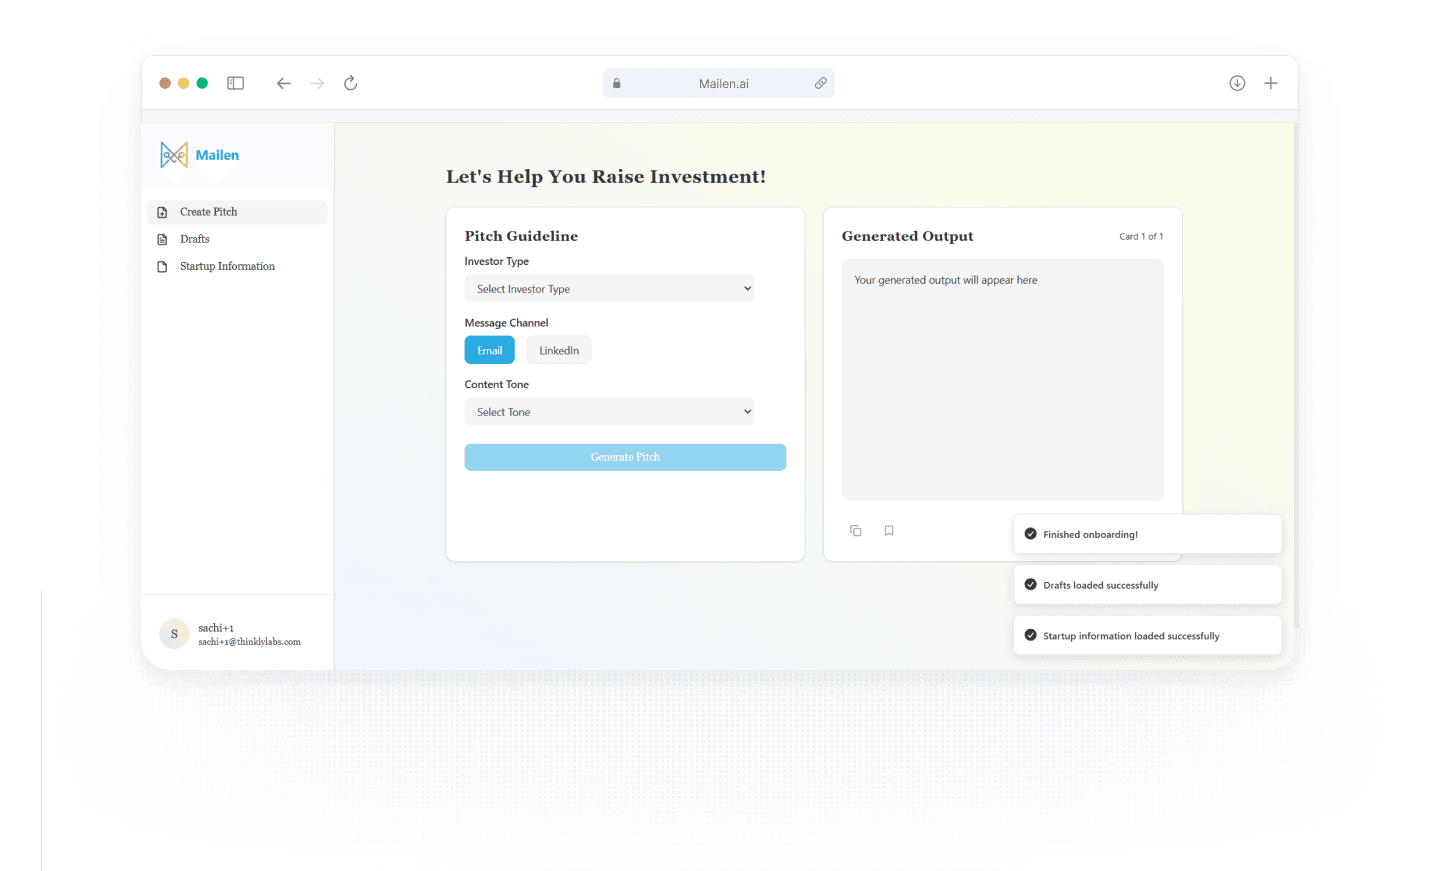This screenshot has height=871, width=1440.
Task: Click the copy icon below the generated output
Action: coord(856,530)
